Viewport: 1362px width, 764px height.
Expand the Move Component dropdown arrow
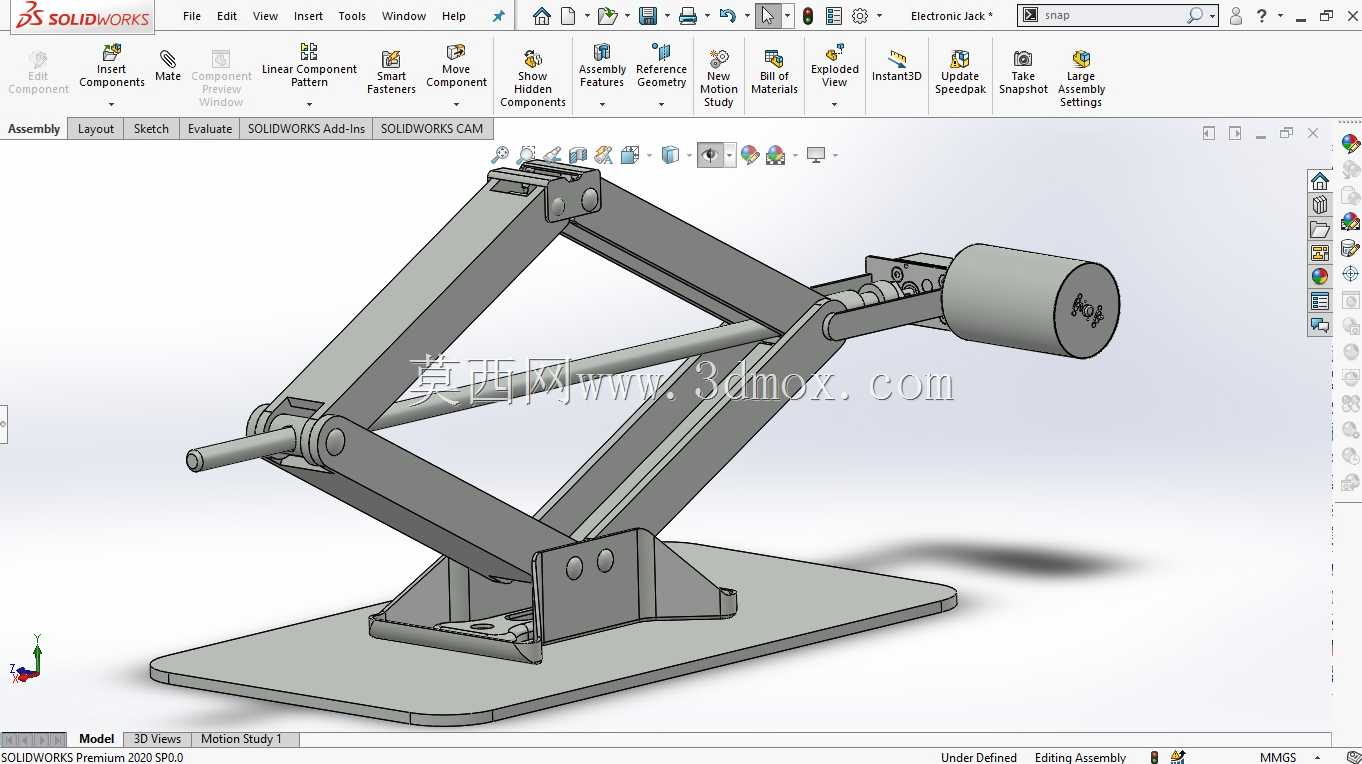click(456, 104)
